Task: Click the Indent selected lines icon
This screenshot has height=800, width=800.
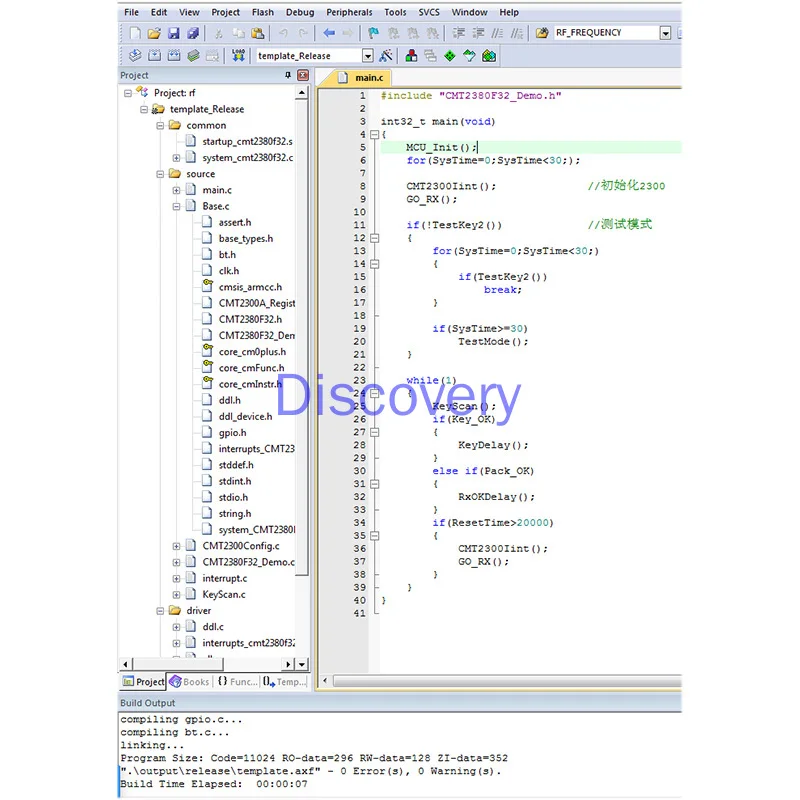Action: pyautogui.click(x=459, y=33)
